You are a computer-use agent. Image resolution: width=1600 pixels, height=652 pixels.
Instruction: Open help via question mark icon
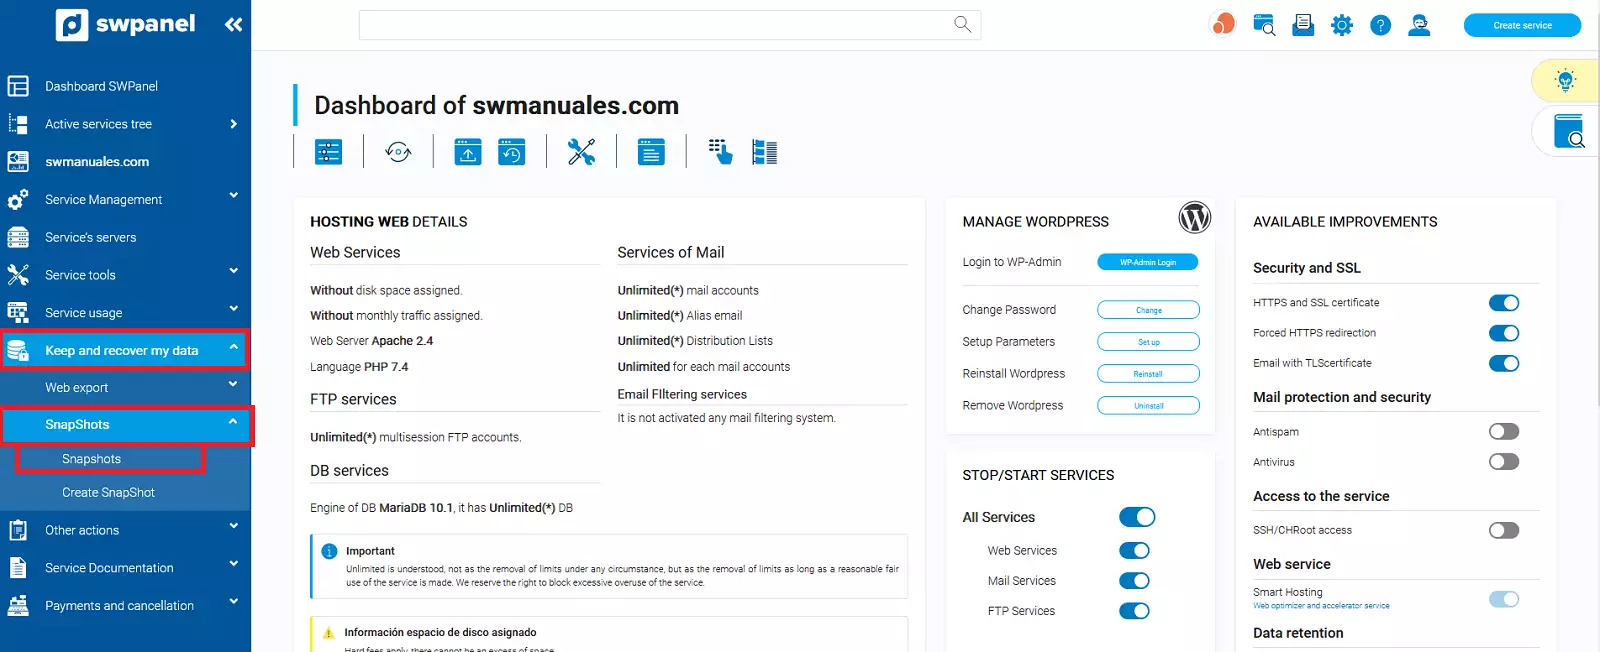[x=1380, y=25]
